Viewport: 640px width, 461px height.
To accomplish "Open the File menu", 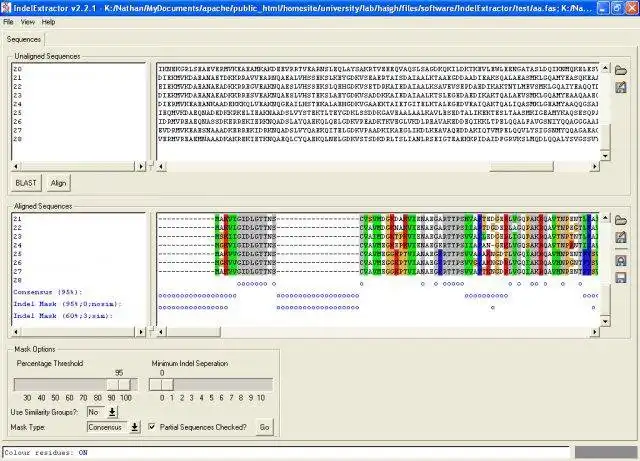I will (x=8, y=22).
